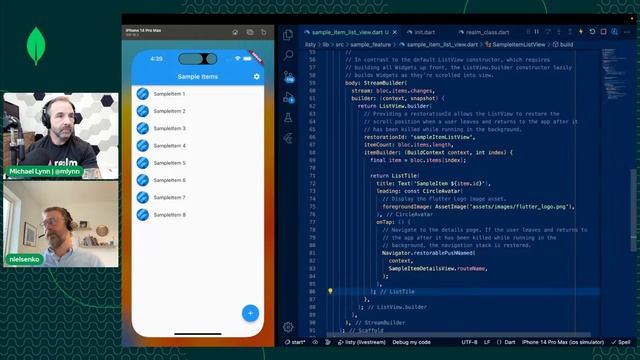Open settings gear in Sample Items app bar

click(256, 76)
